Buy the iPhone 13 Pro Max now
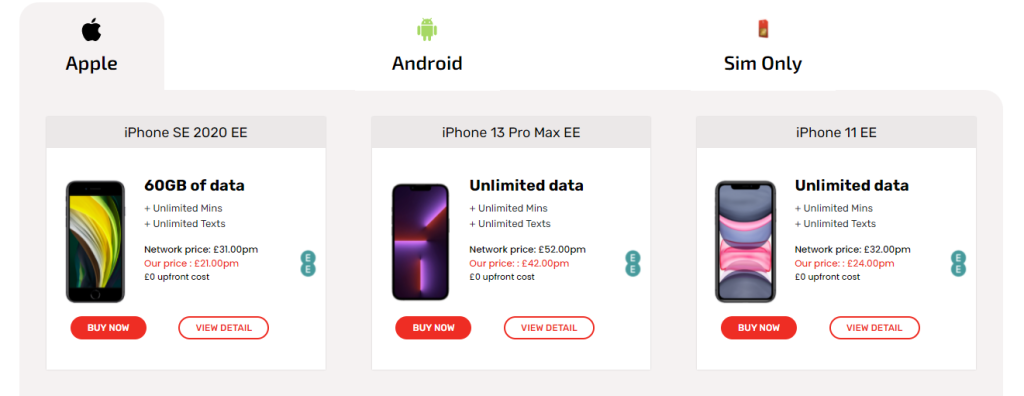This screenshot has height=396, width=1024. pyautogui.click(x=434, y=328)
